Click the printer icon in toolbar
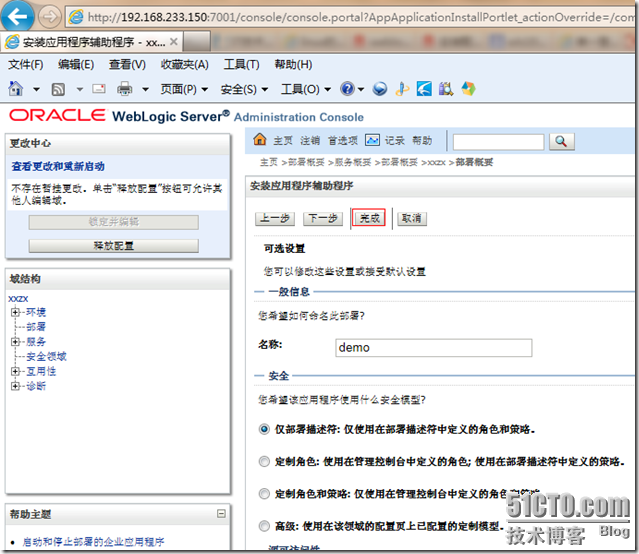Image resolution: width=639 pixels, height=554 pixels. click(124, 88)
